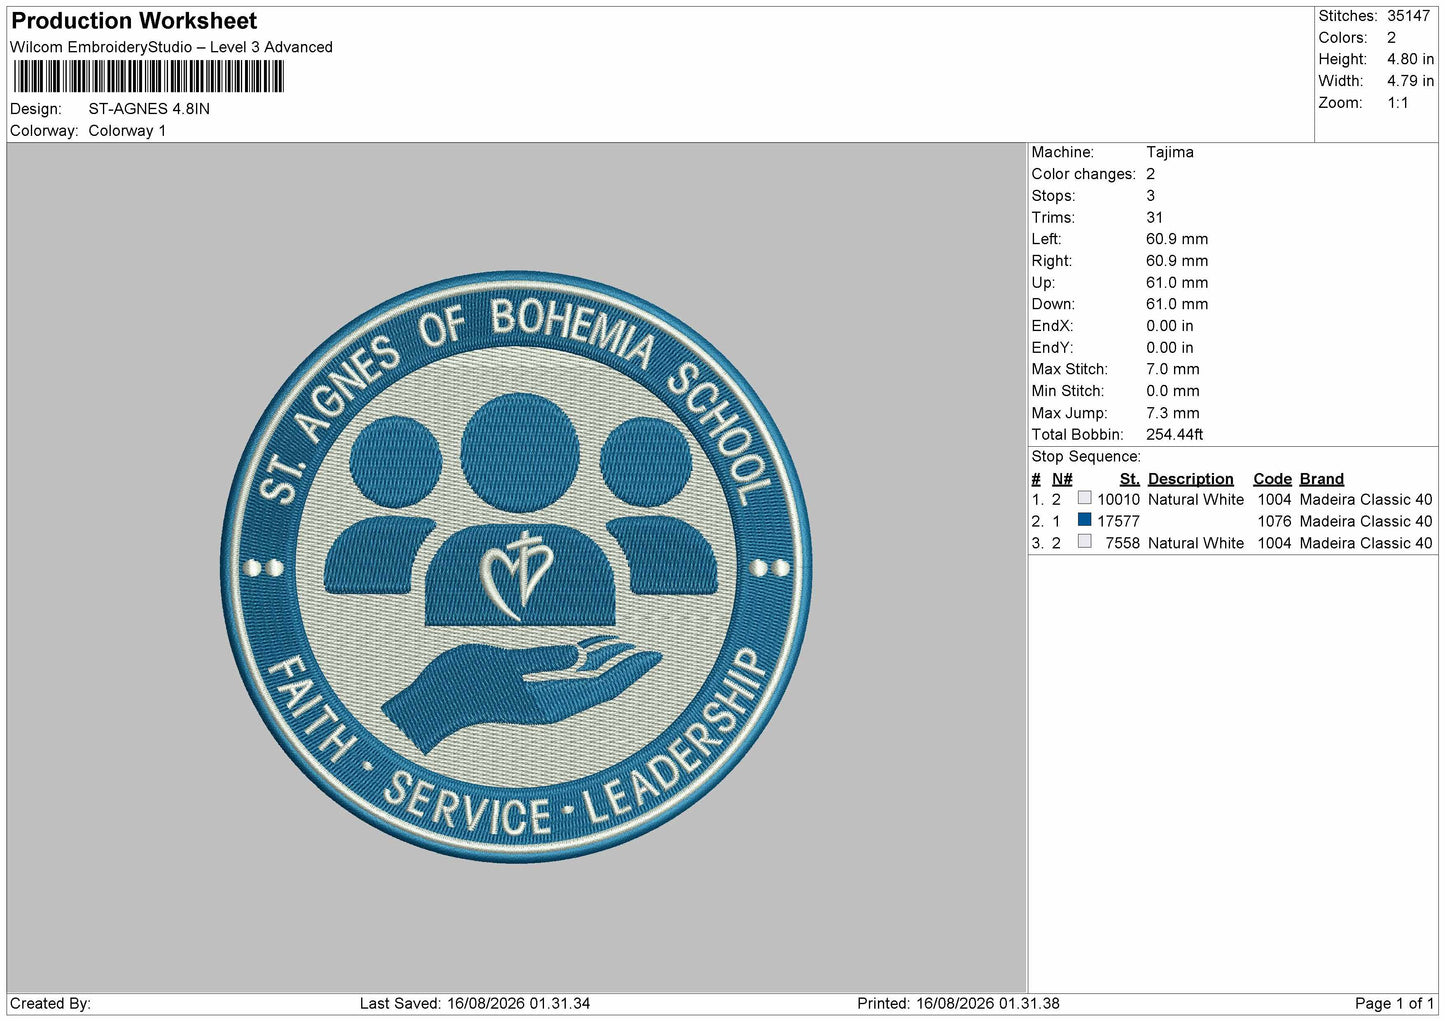Click code "1004" in stop row 3
1445x1021 pixels.
1275,543
